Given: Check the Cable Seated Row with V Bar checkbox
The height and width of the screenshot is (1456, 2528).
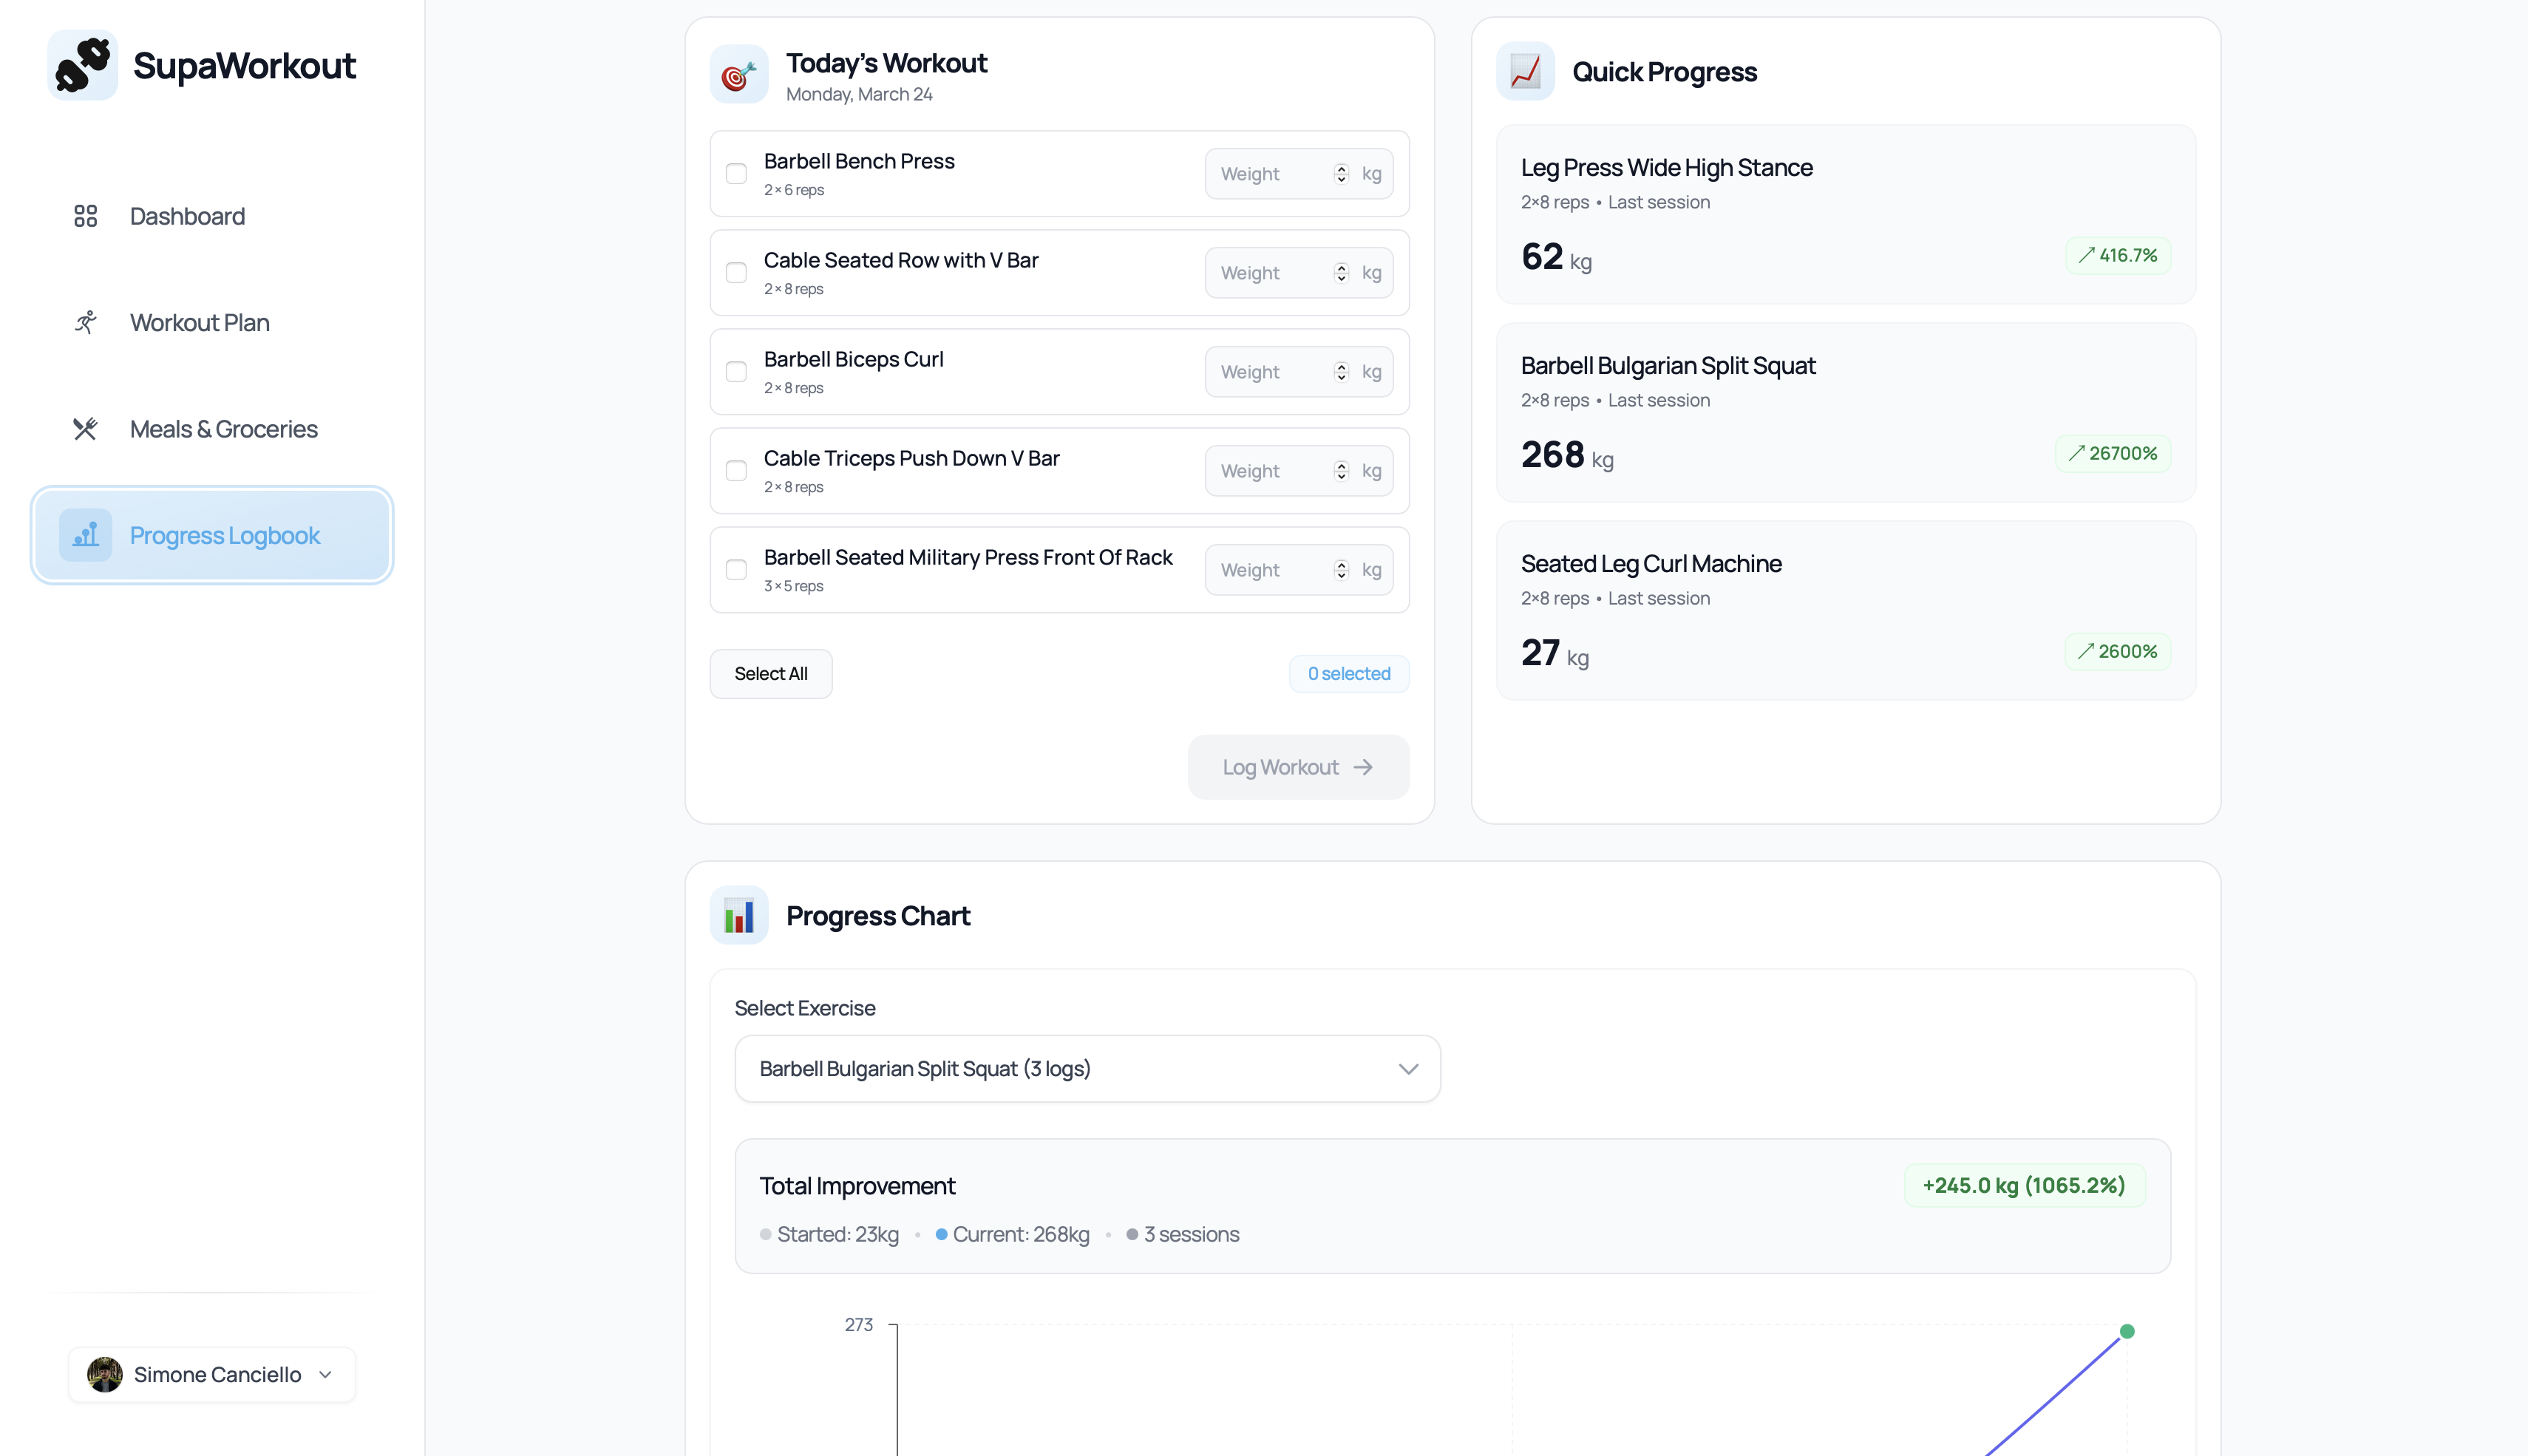Looking at the screenshot, I should [x=736, y=273].
